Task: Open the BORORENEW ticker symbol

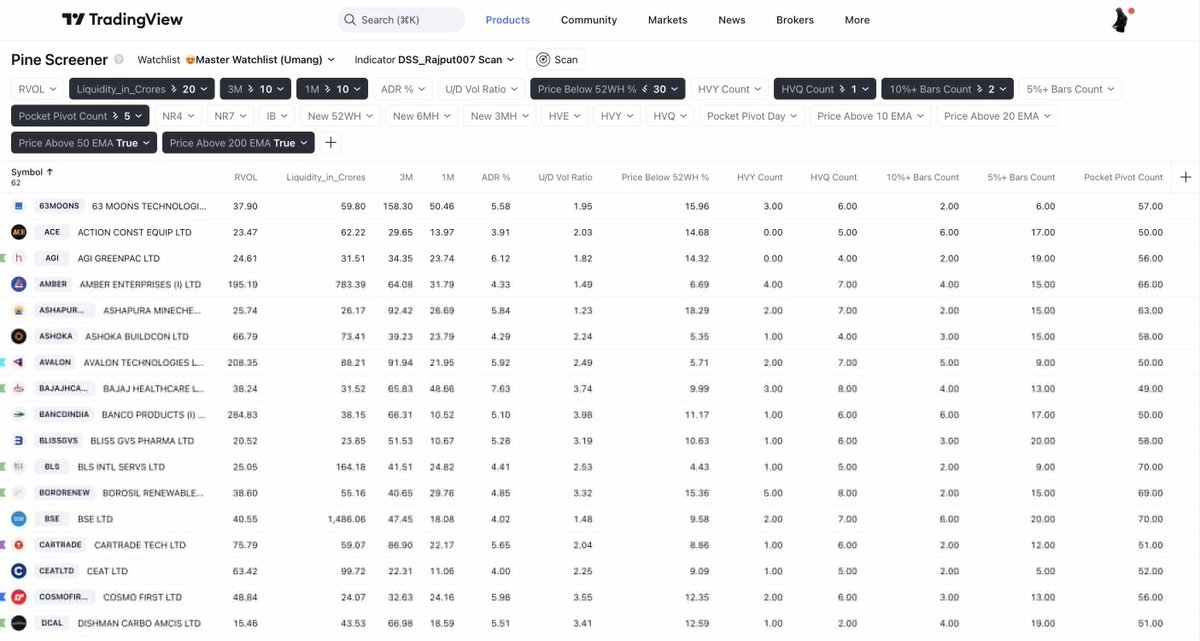Action: click(64, 493)
